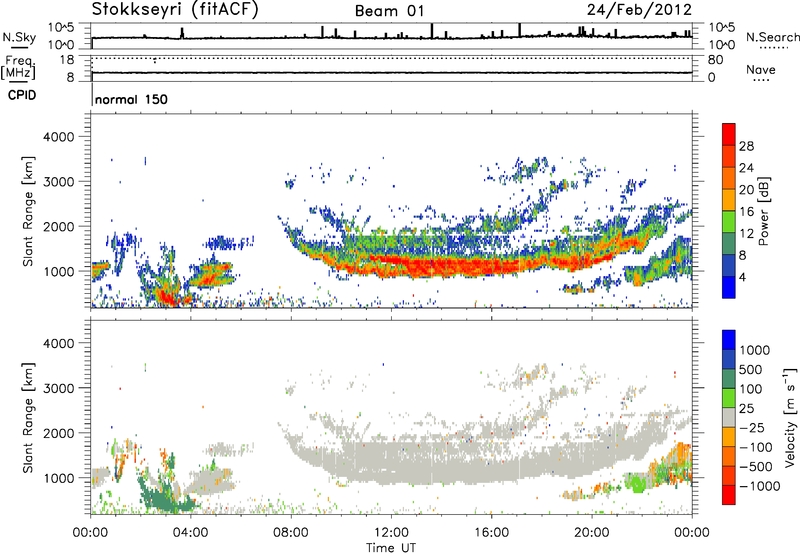
Task: Pick the yellow-orange 16–20 dB Power swatch
Action: (x=729, y=200)
